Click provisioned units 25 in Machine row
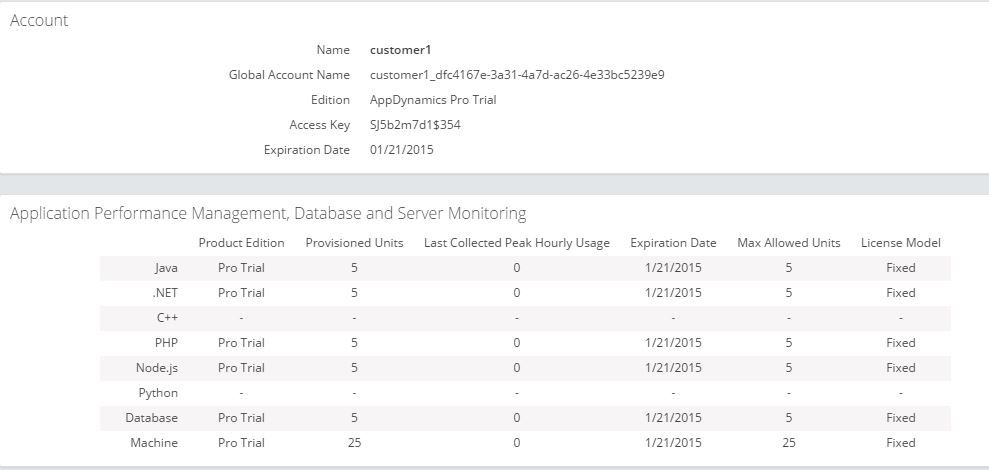Image resolution: width=989 pixels, height=470 pixels. click(x=354, y=443)
